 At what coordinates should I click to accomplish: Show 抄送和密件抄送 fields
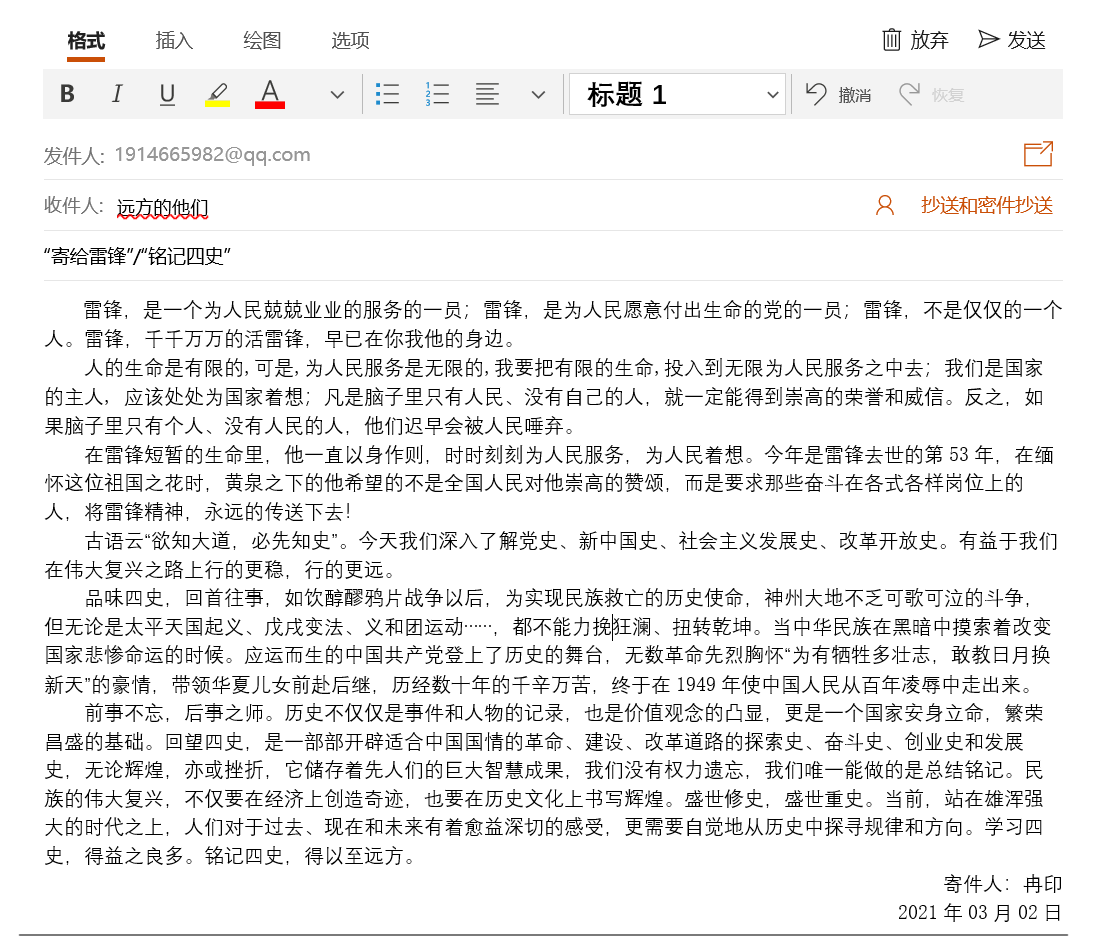coord(987,206)
